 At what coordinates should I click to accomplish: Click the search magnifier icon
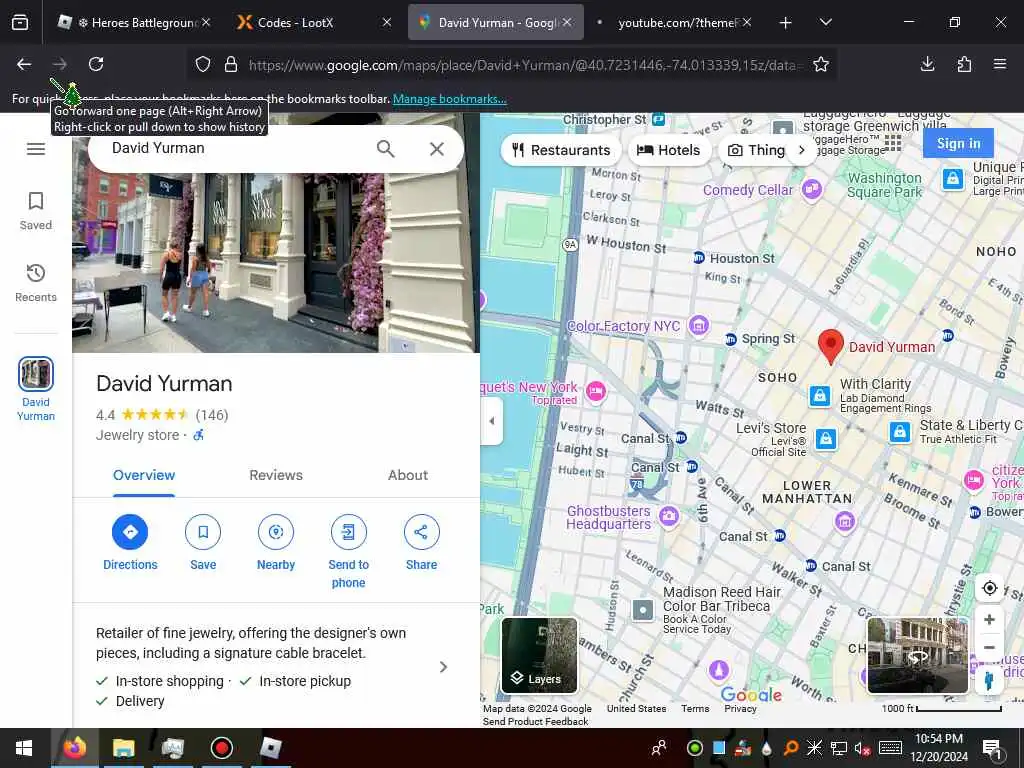385,149
